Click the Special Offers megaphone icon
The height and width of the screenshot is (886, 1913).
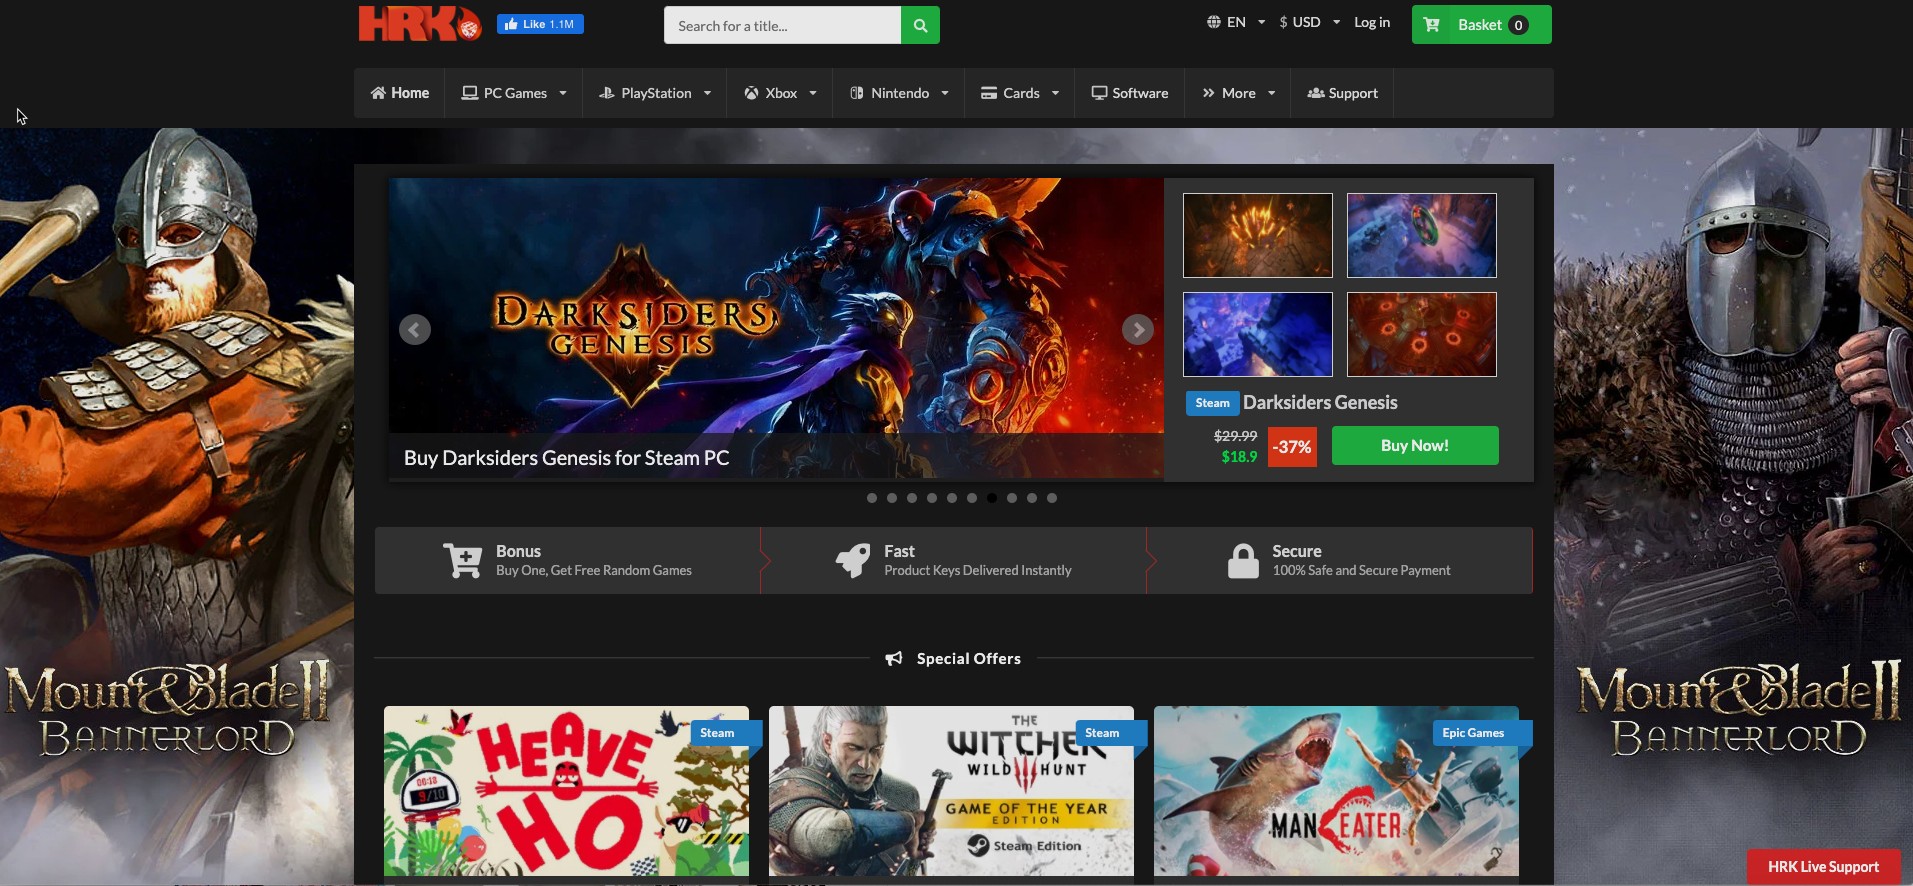point(894,658)
